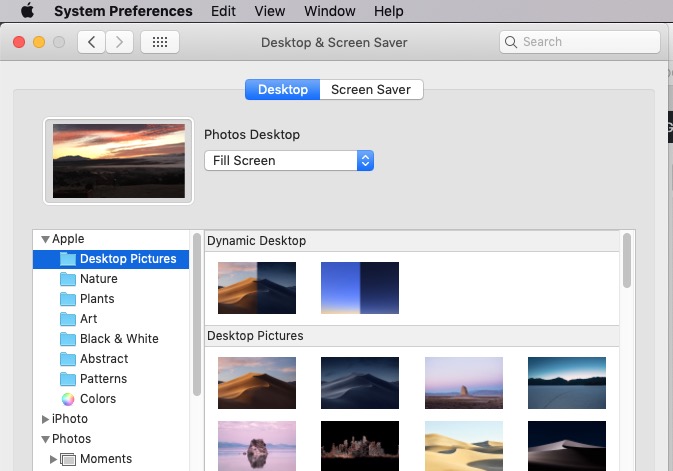
Task: Open the Window menu
Action: click(330, 11)
